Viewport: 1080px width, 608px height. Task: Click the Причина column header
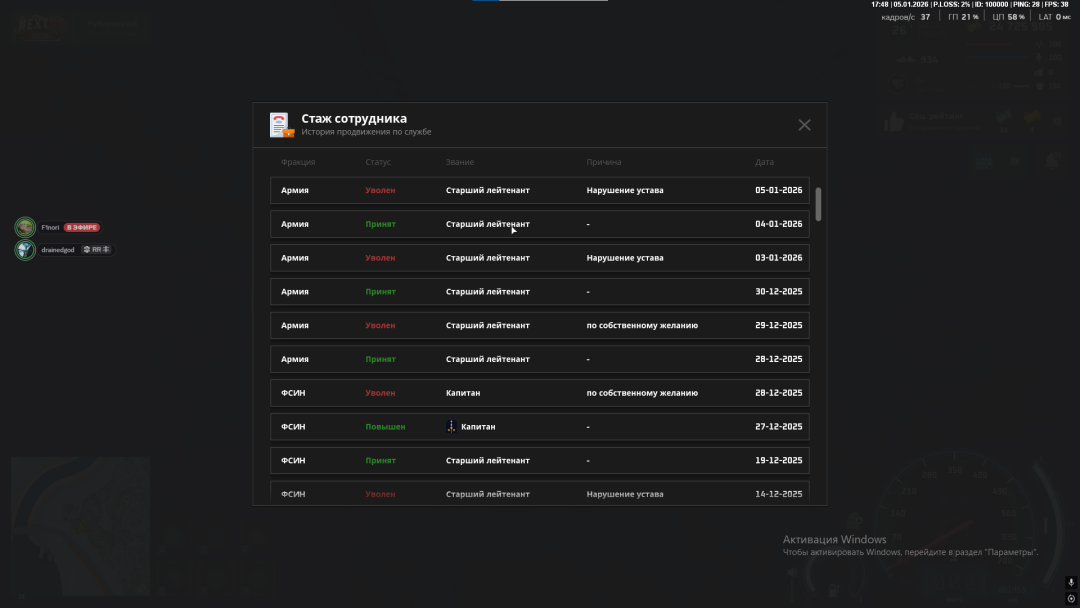point(604,162)
